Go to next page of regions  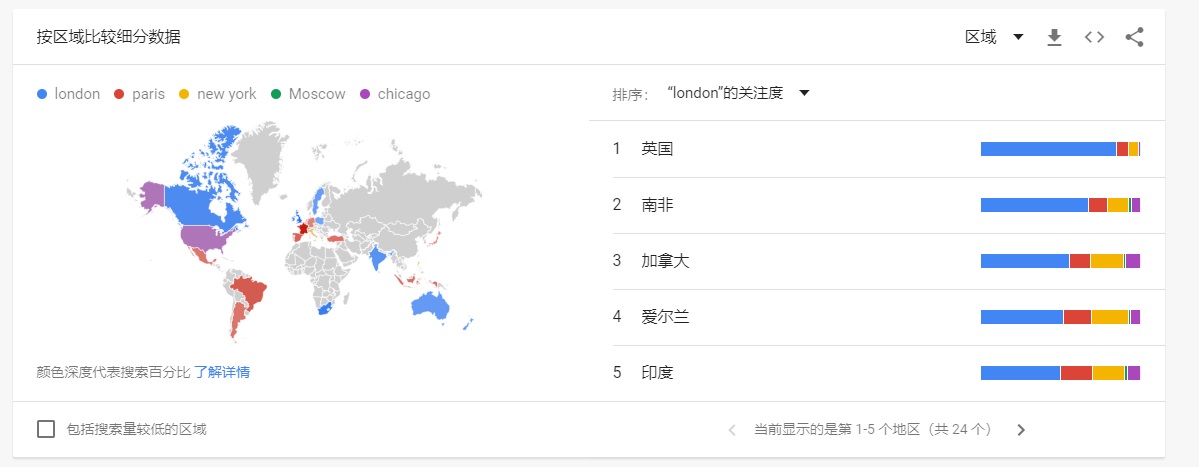(x=1021, y=430)
